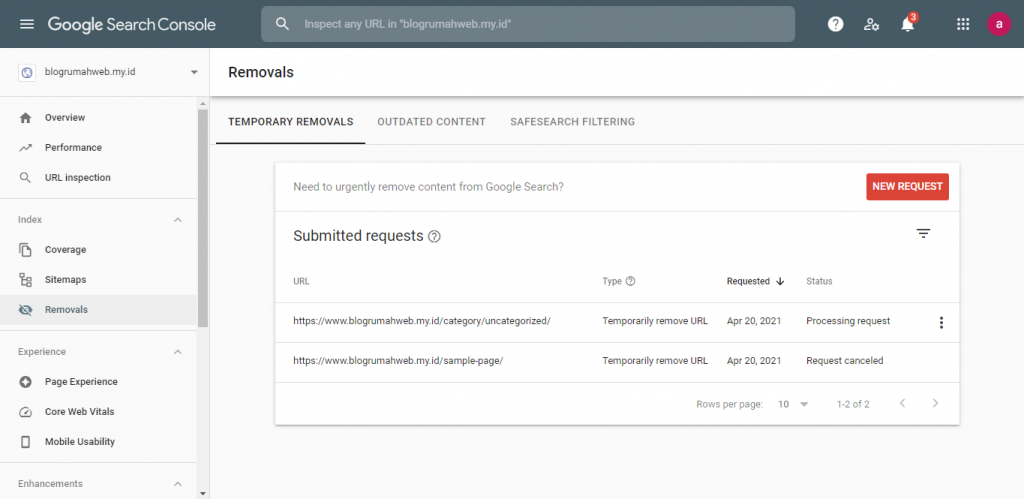This screenshot has height=499, width=1024.
Task: Open the Rows per page dropdown
Action: tap(793, 404)
